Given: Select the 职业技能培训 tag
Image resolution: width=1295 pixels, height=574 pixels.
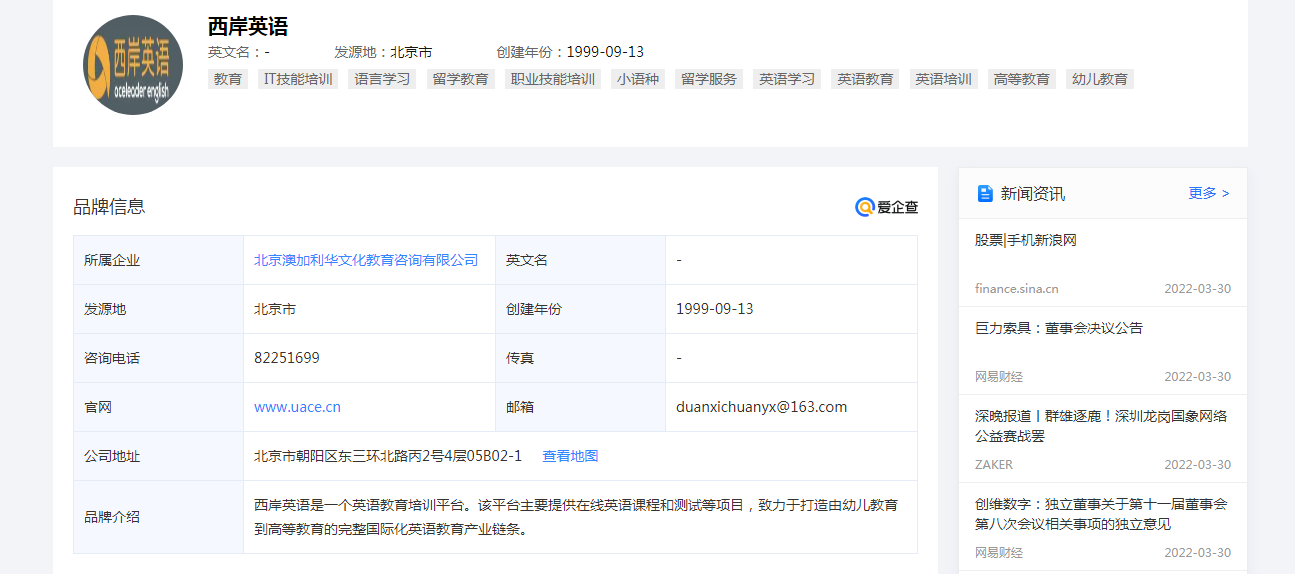Looking at the screenshot, I should click(x=553, y=79).
